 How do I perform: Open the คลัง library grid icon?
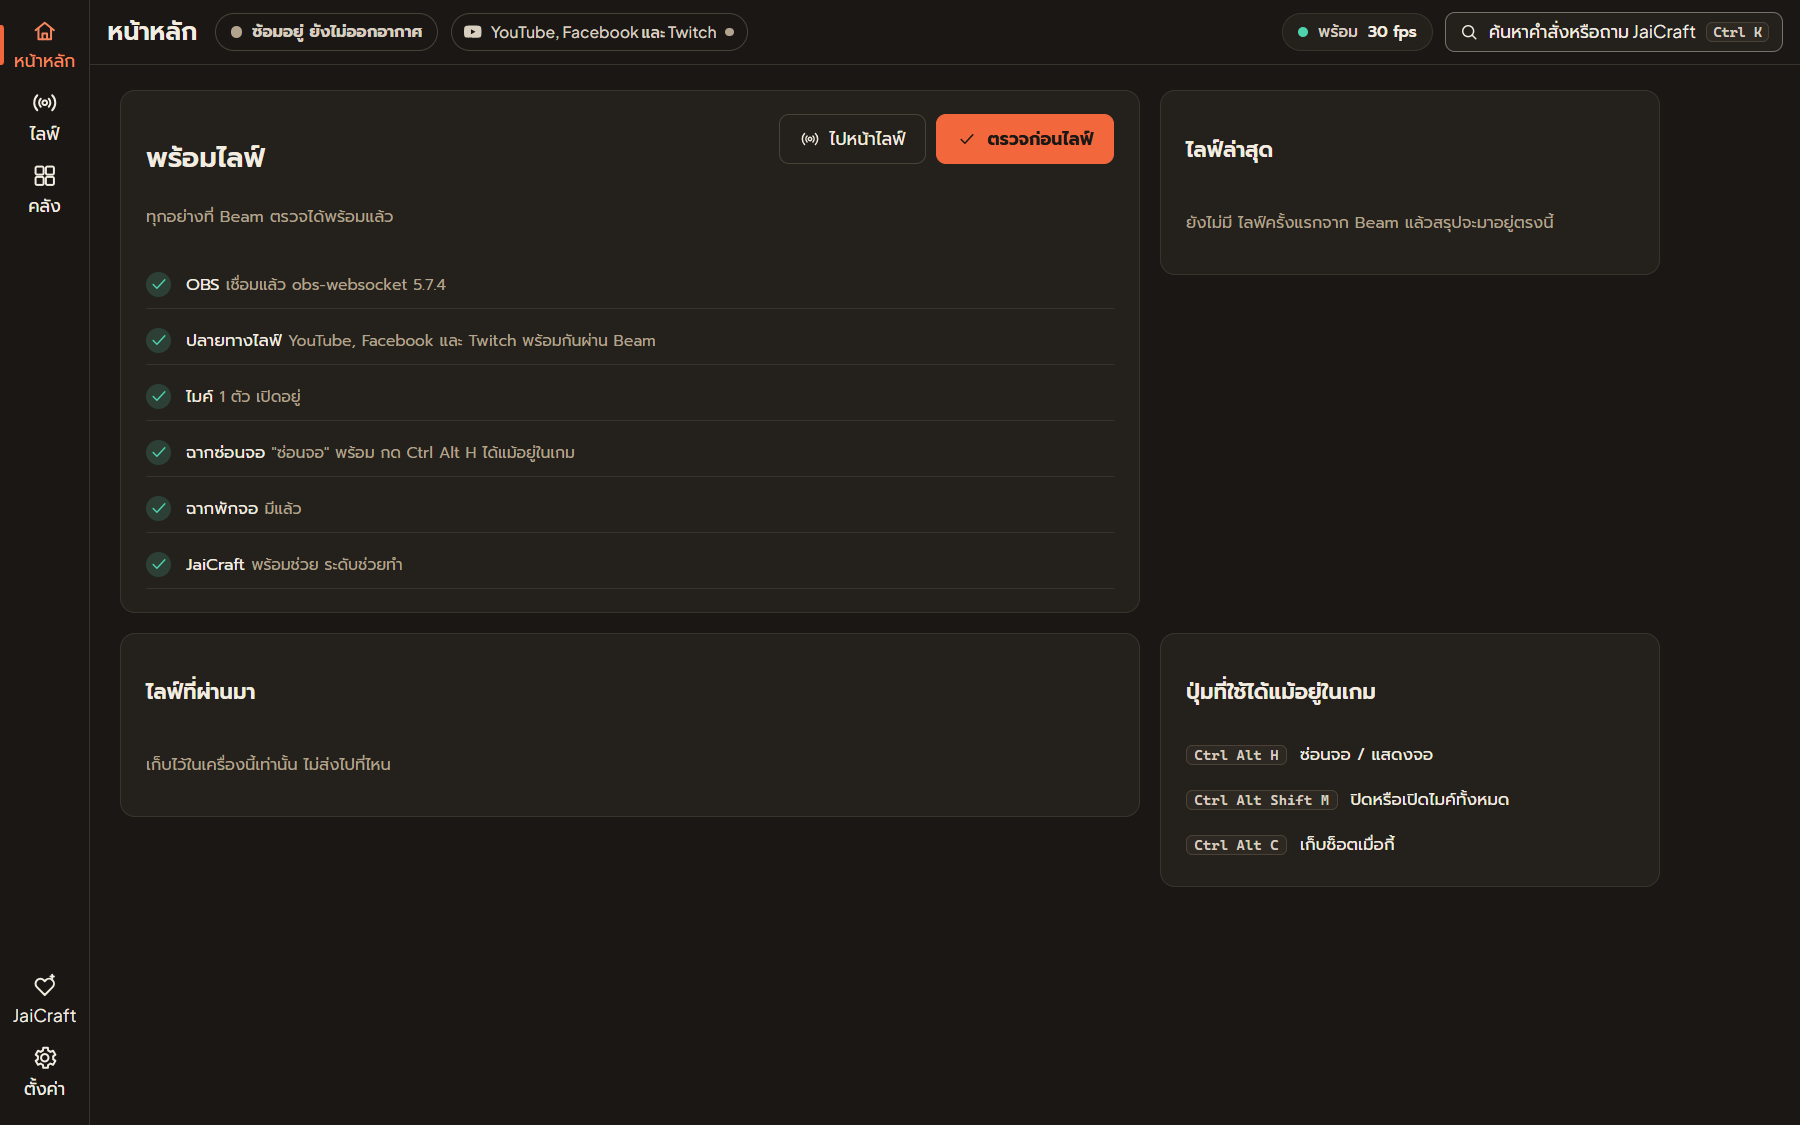click(x=44, y=176)
